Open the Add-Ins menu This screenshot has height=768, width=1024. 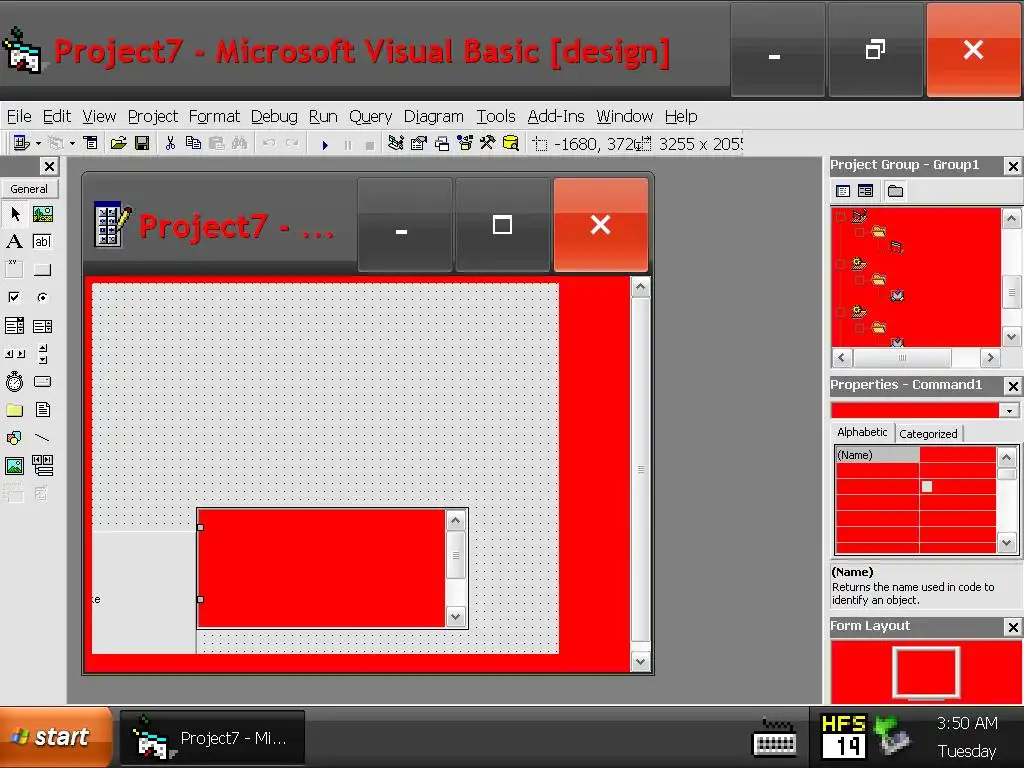tap(556, 116)
